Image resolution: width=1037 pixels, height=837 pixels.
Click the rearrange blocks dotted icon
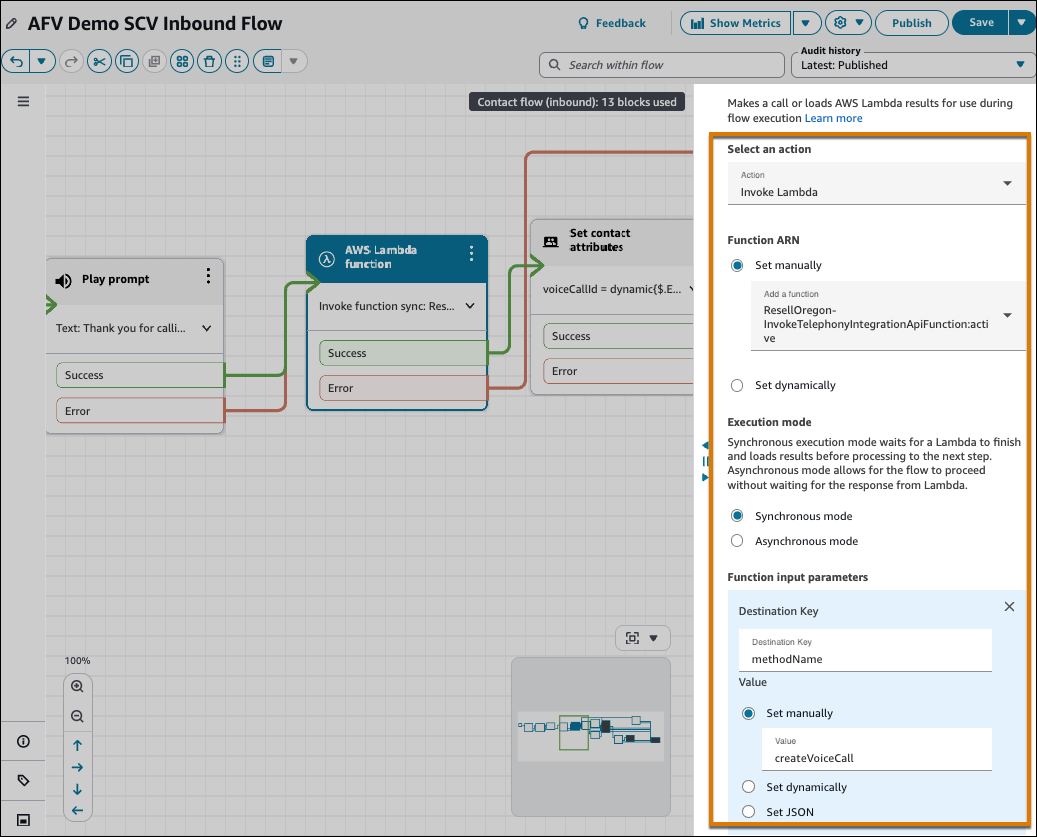(x=237, y=61)
